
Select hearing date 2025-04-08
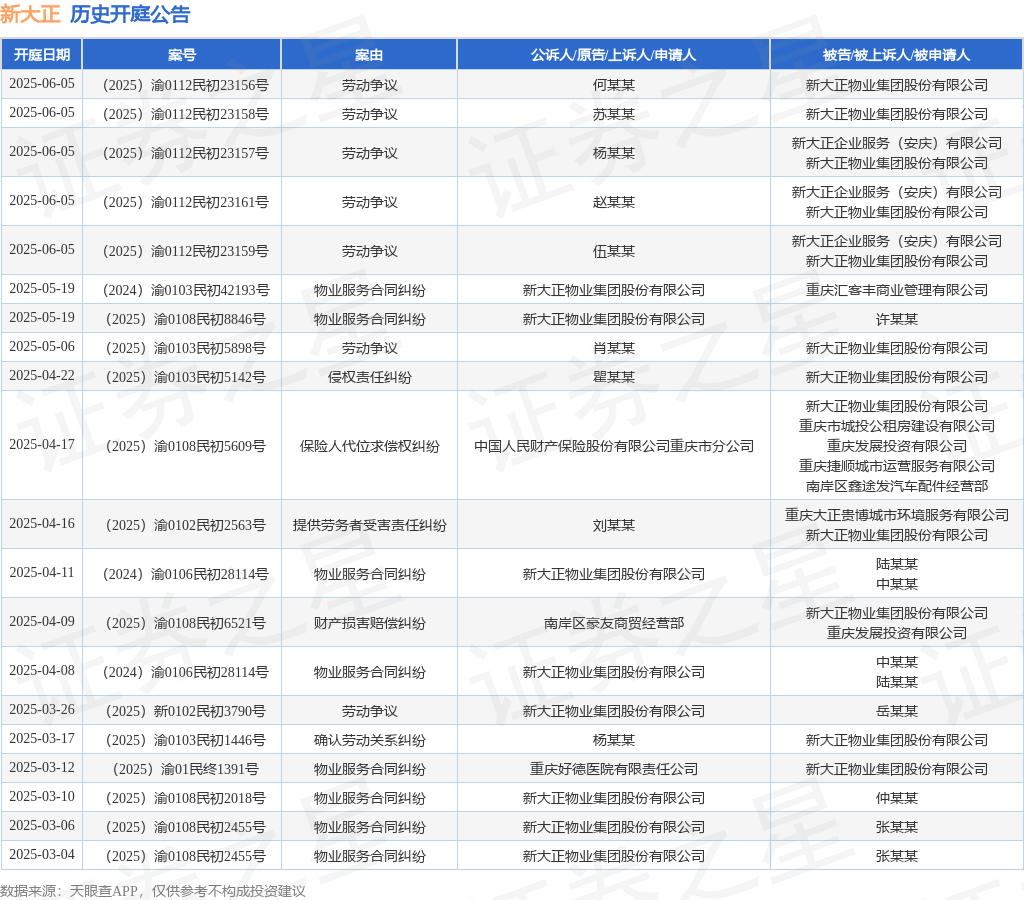click(x=42, y=670)
